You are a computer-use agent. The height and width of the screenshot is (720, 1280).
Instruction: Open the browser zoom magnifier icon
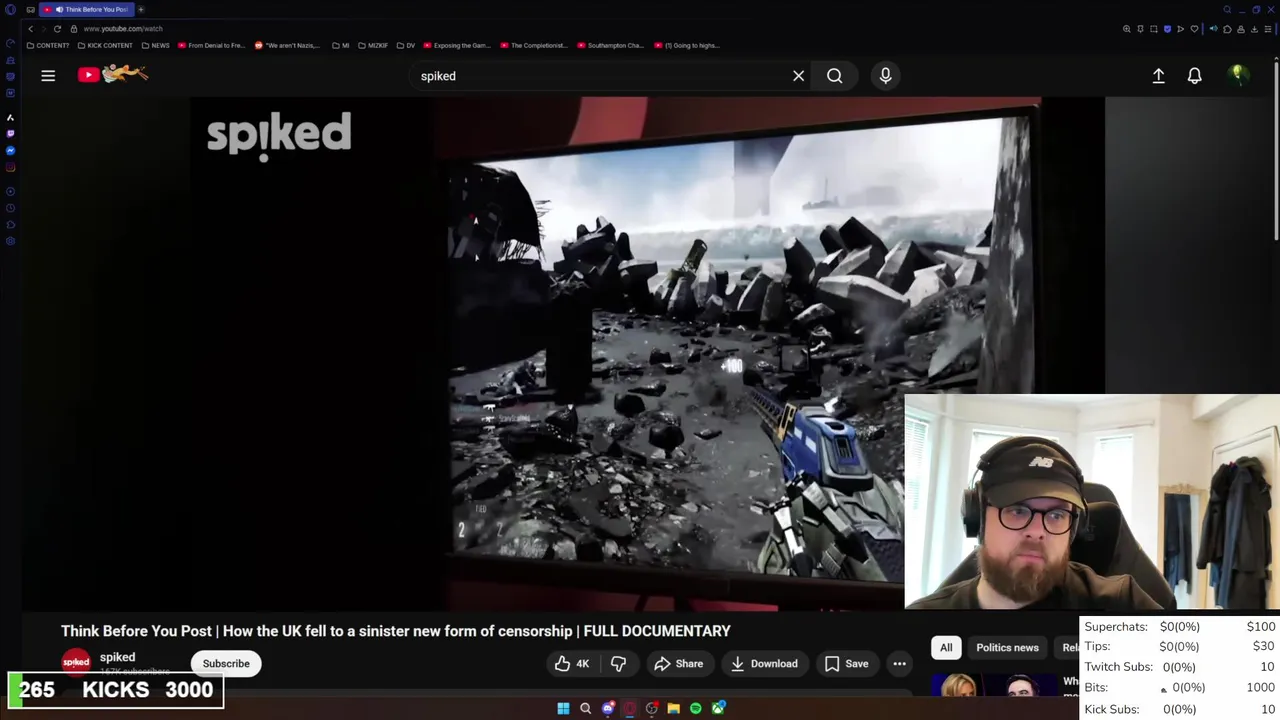pyautogui.click(x=1127, y=29)
